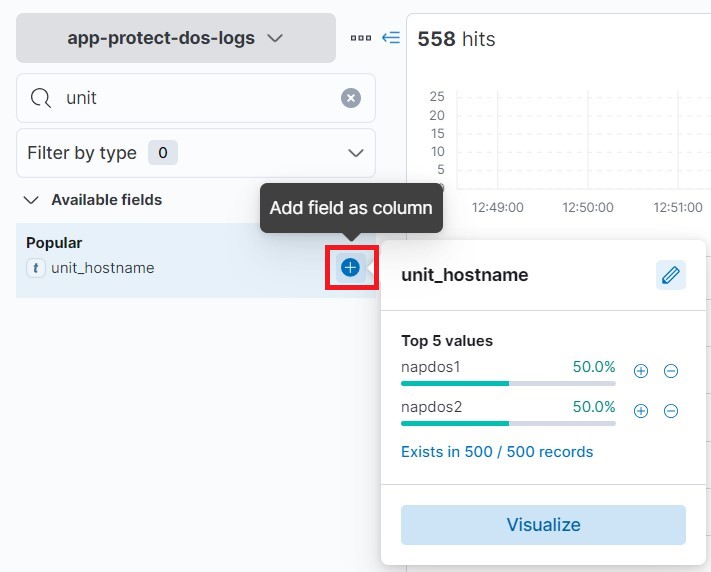Click the napdos1 percentage bar
Image resolution: width=711 pixels, height=572 pixels.
[x=508, y=384]
